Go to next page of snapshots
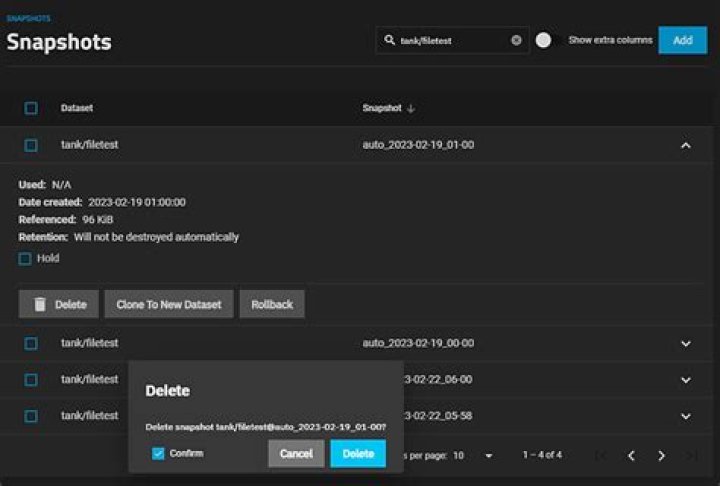Viewport: 720px width, 486px height. [661, 456]
